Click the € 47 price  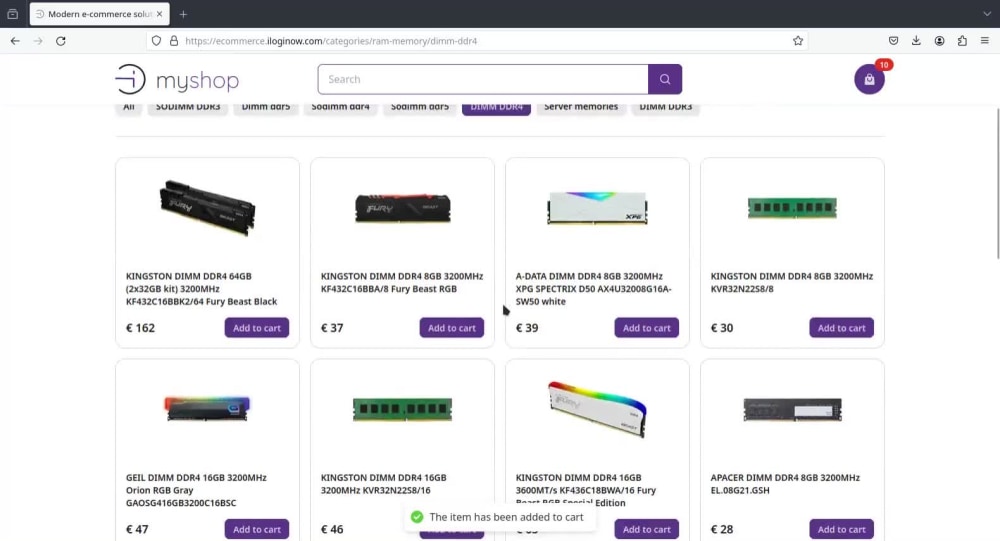137,529
